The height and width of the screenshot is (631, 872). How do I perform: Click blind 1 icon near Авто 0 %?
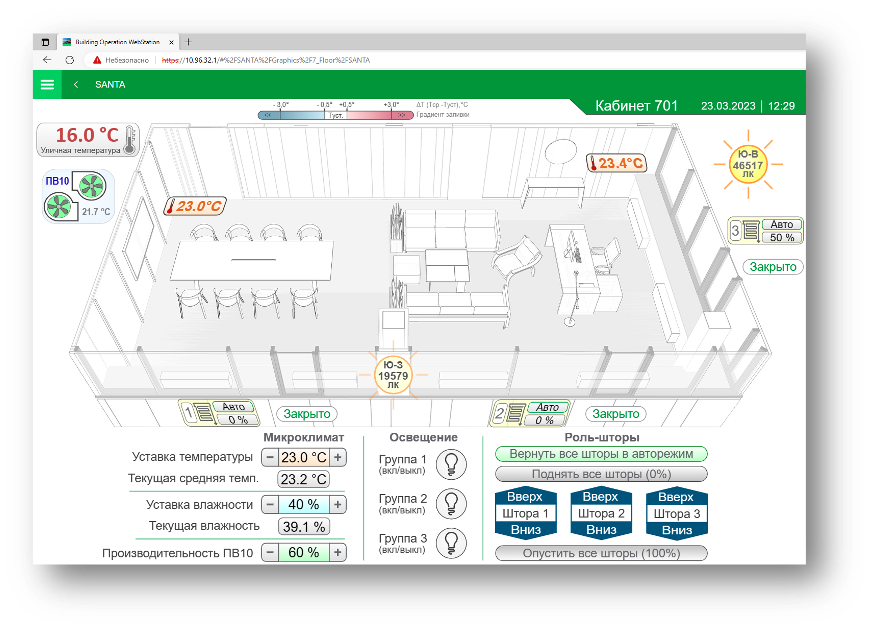click(198, 413)
